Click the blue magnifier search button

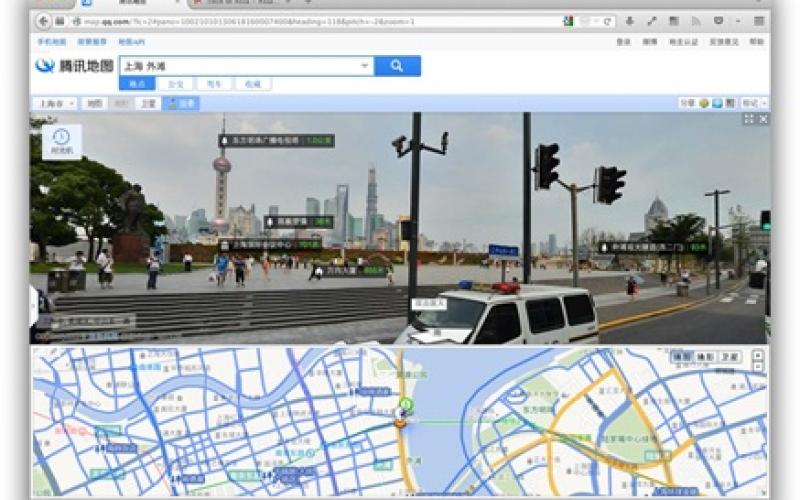(x=397, y=66)
